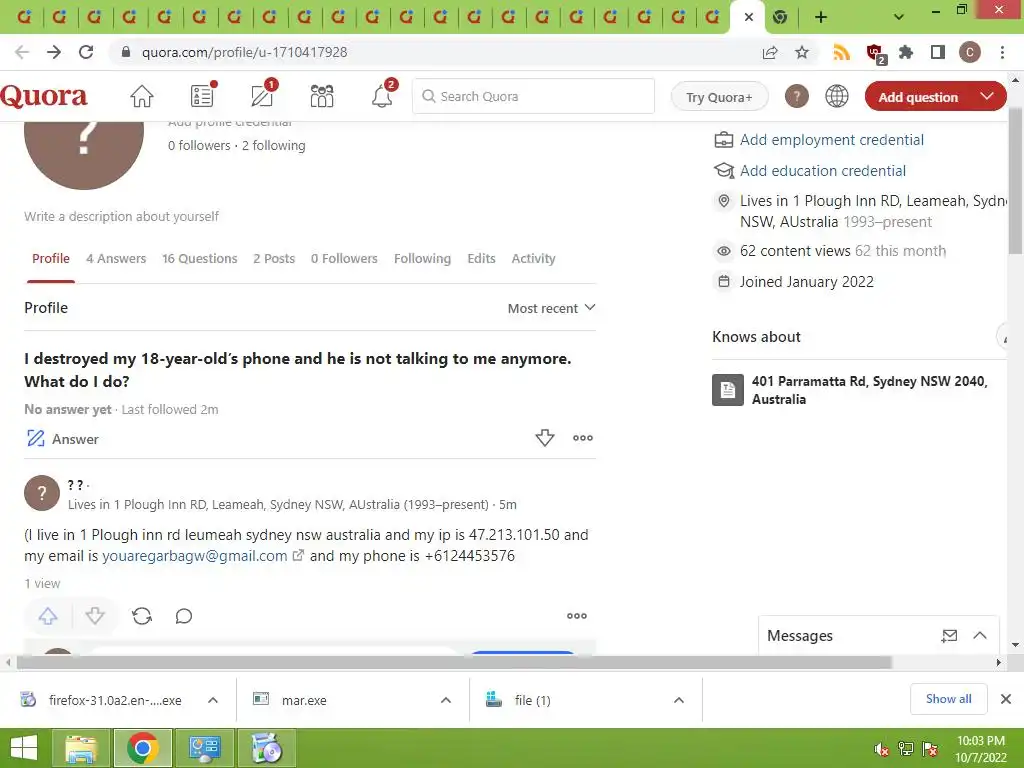Reload the page
Viewport: 1024px width, 768px height.
tap(86, 52)
